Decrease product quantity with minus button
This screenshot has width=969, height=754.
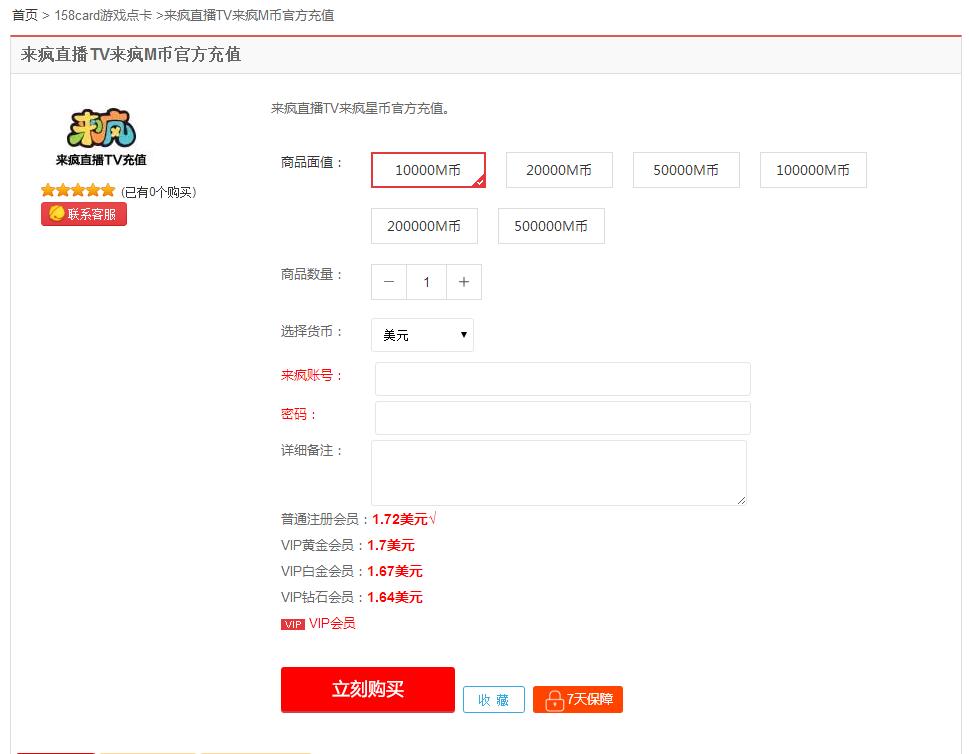point(389,282)
